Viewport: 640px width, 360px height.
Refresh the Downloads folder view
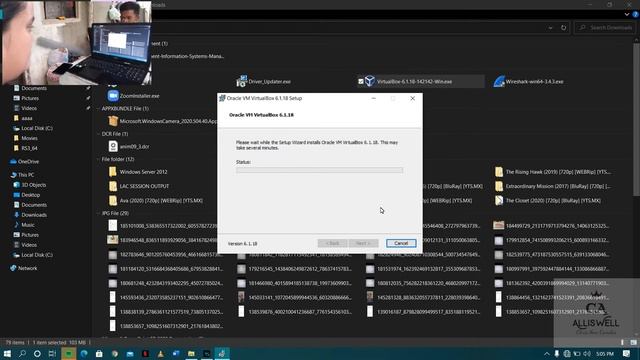(x=564, y=28)
